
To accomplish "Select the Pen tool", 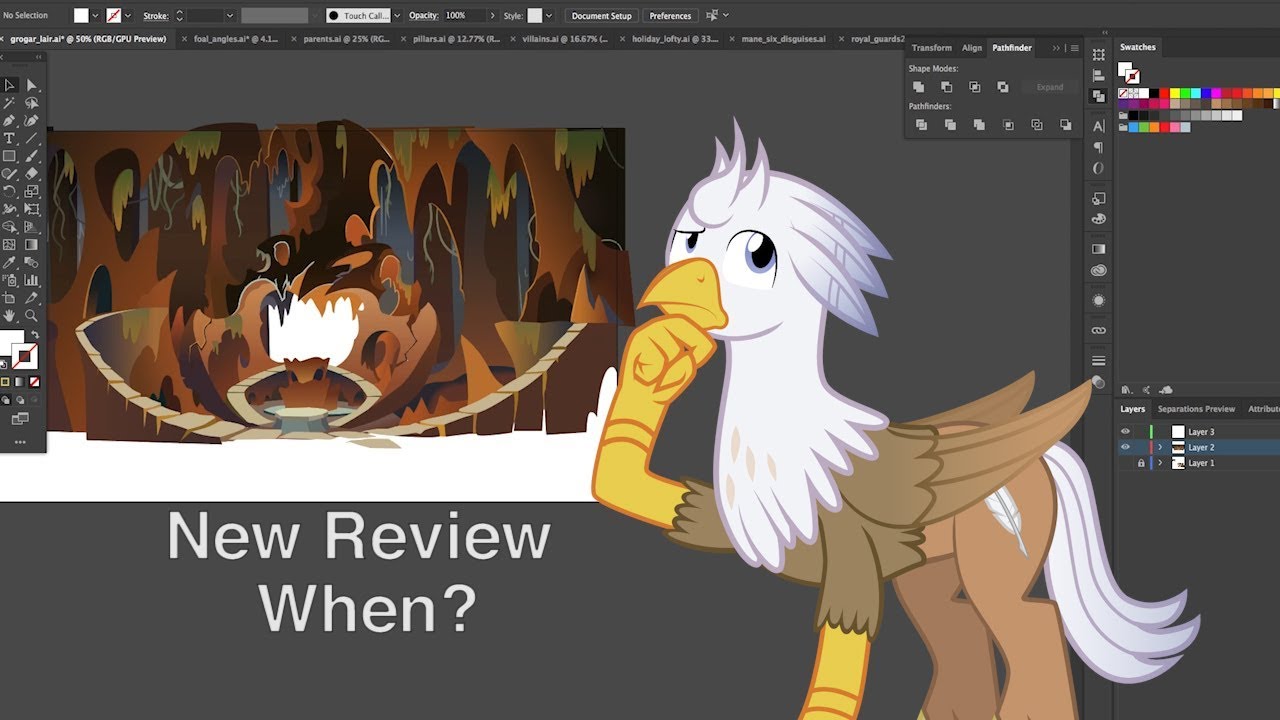I will [9, 120].
